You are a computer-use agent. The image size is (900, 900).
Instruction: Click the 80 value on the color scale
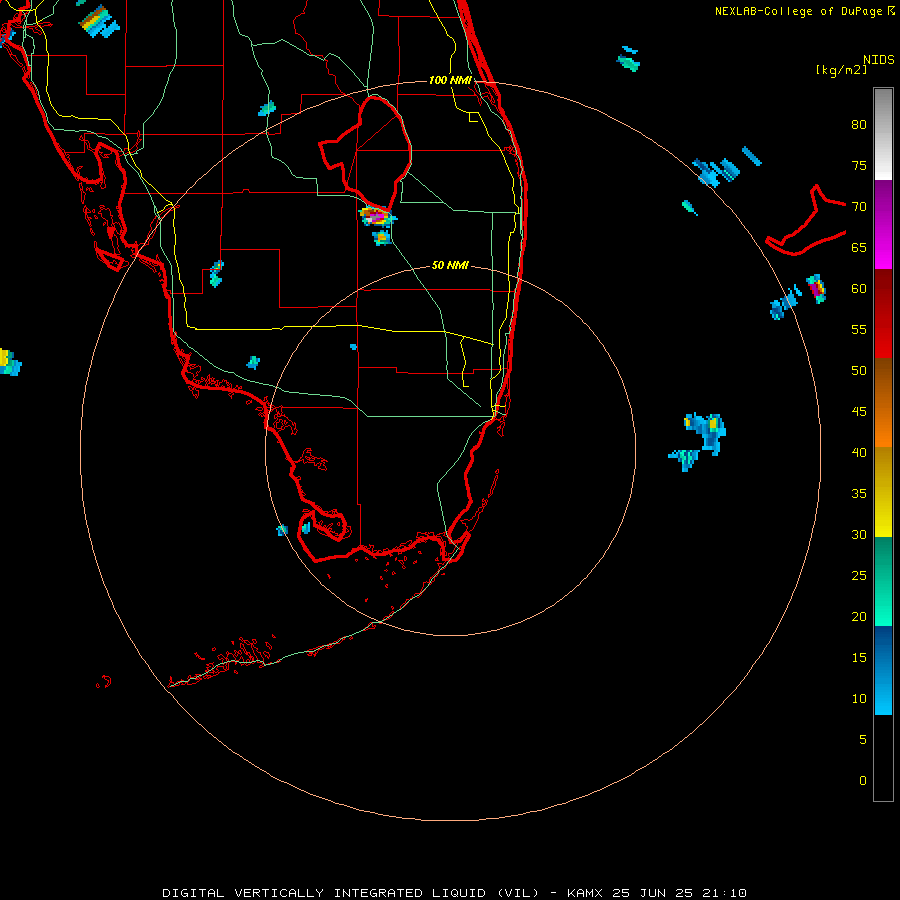coord(859,125)
